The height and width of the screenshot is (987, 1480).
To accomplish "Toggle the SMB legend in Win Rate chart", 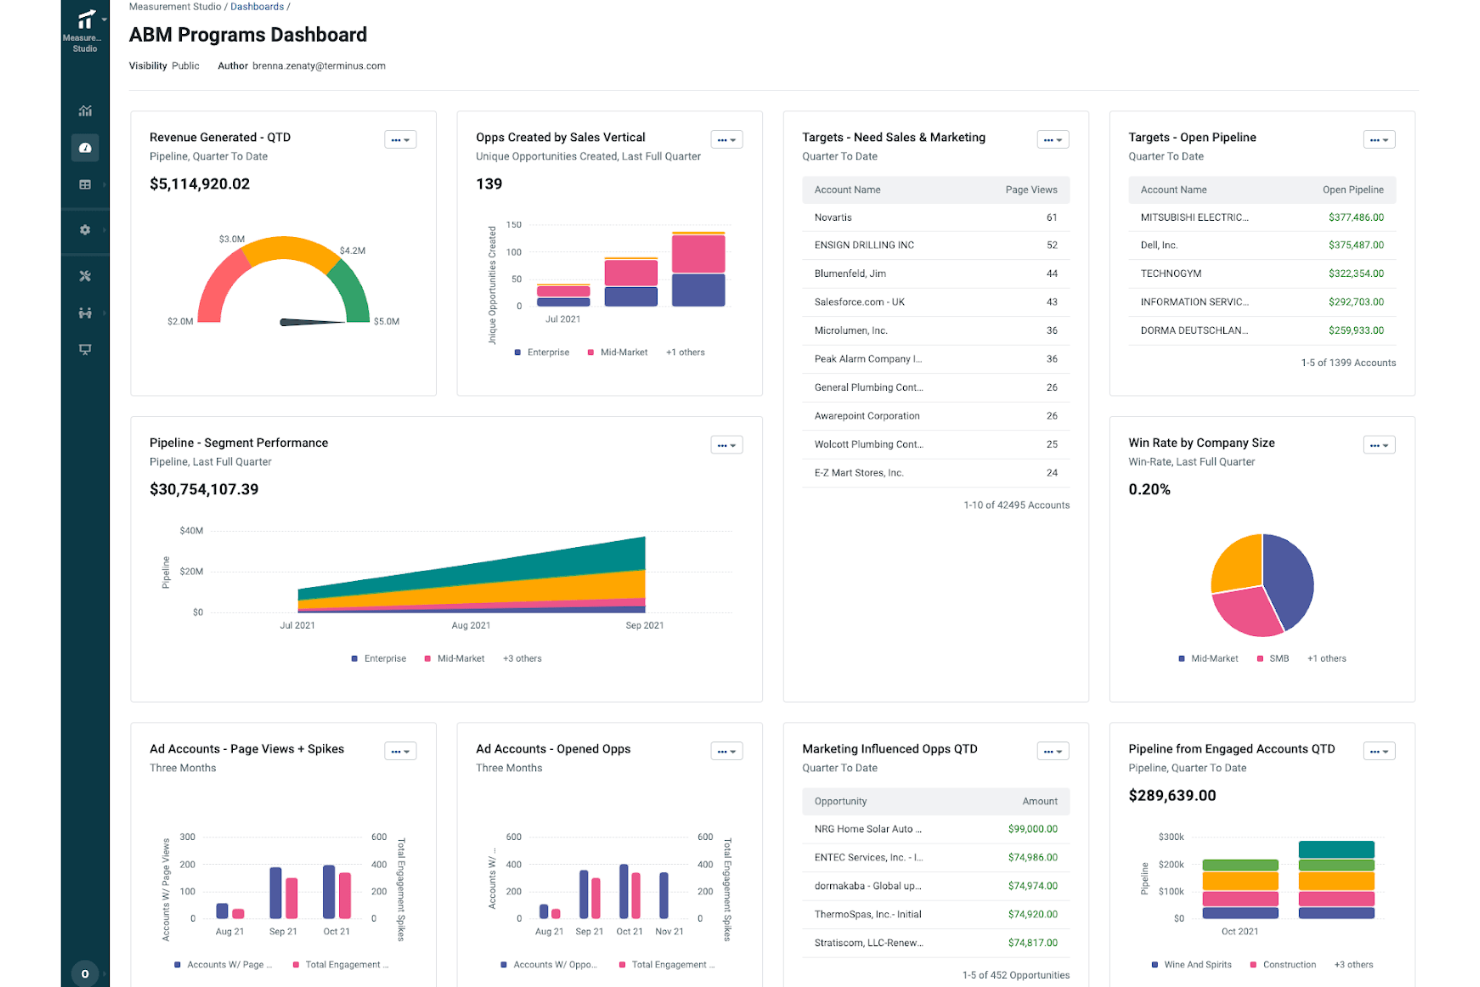I will click(1273, 658).
